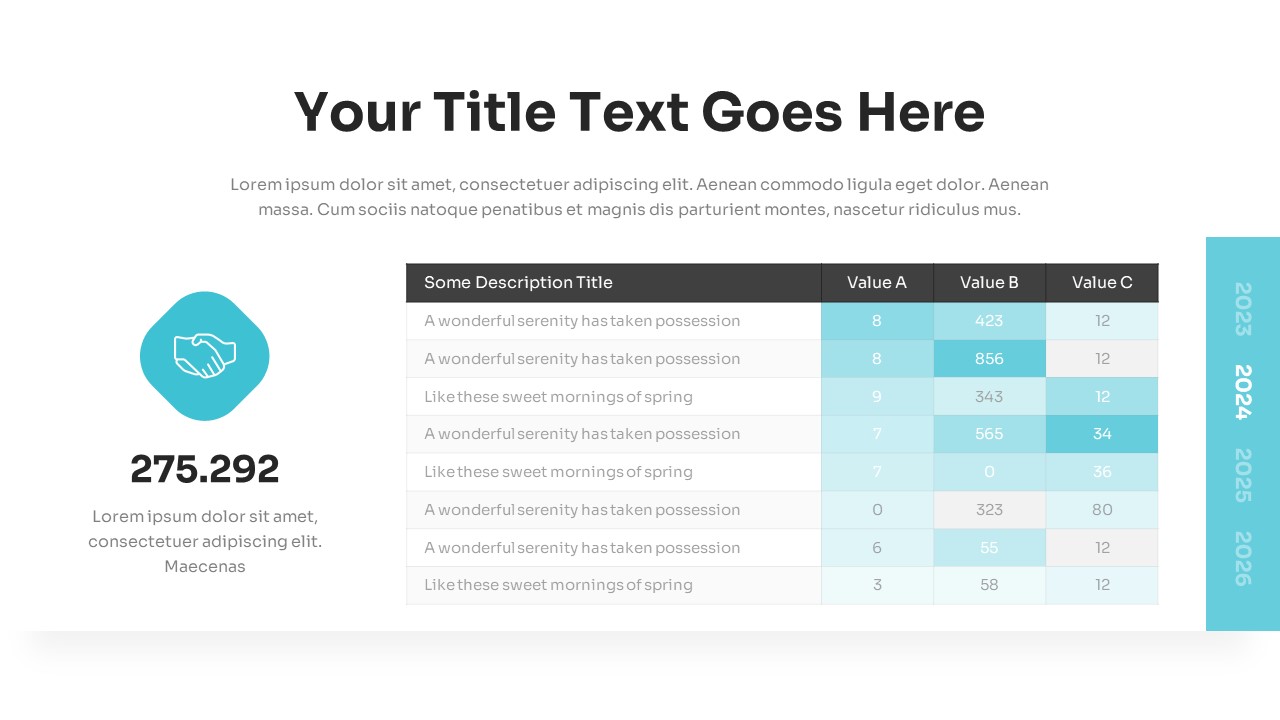The width and height of the screenshot is (1280, 720).
Task: Click the table cell showing 856
Action: tap(989, 359)
